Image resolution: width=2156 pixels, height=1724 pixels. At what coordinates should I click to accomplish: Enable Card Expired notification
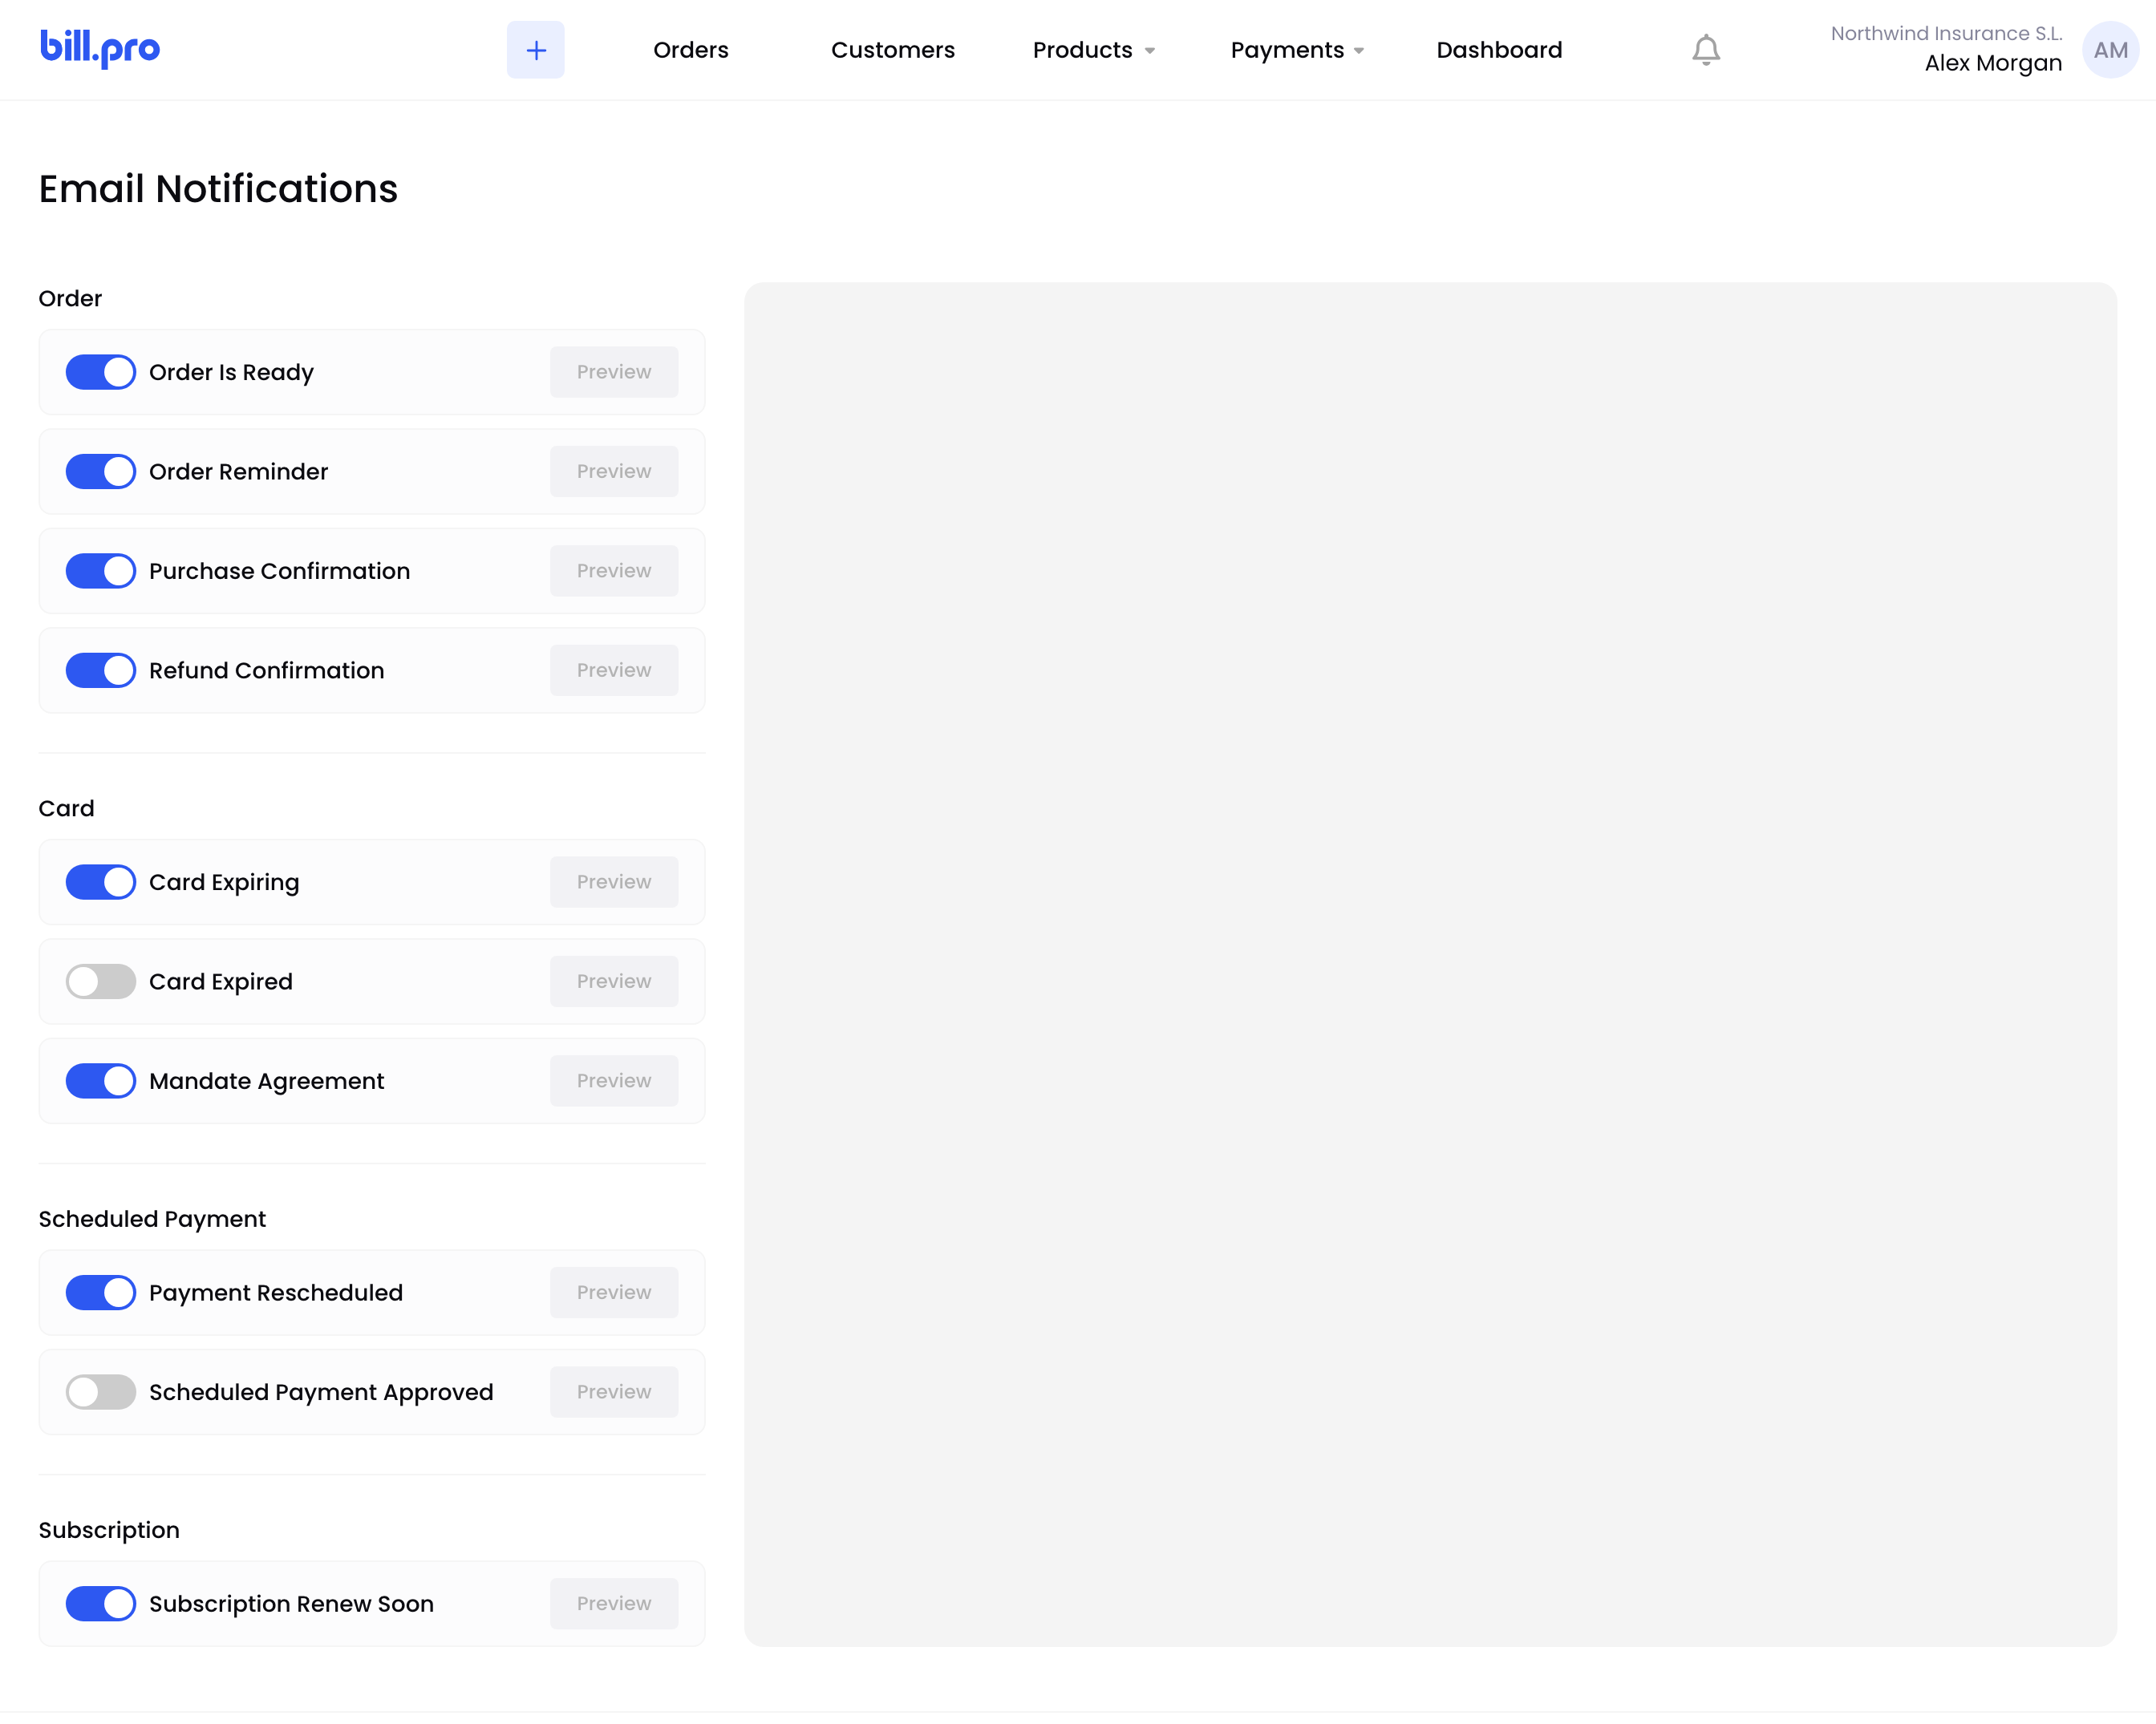[x=101, y=981]
